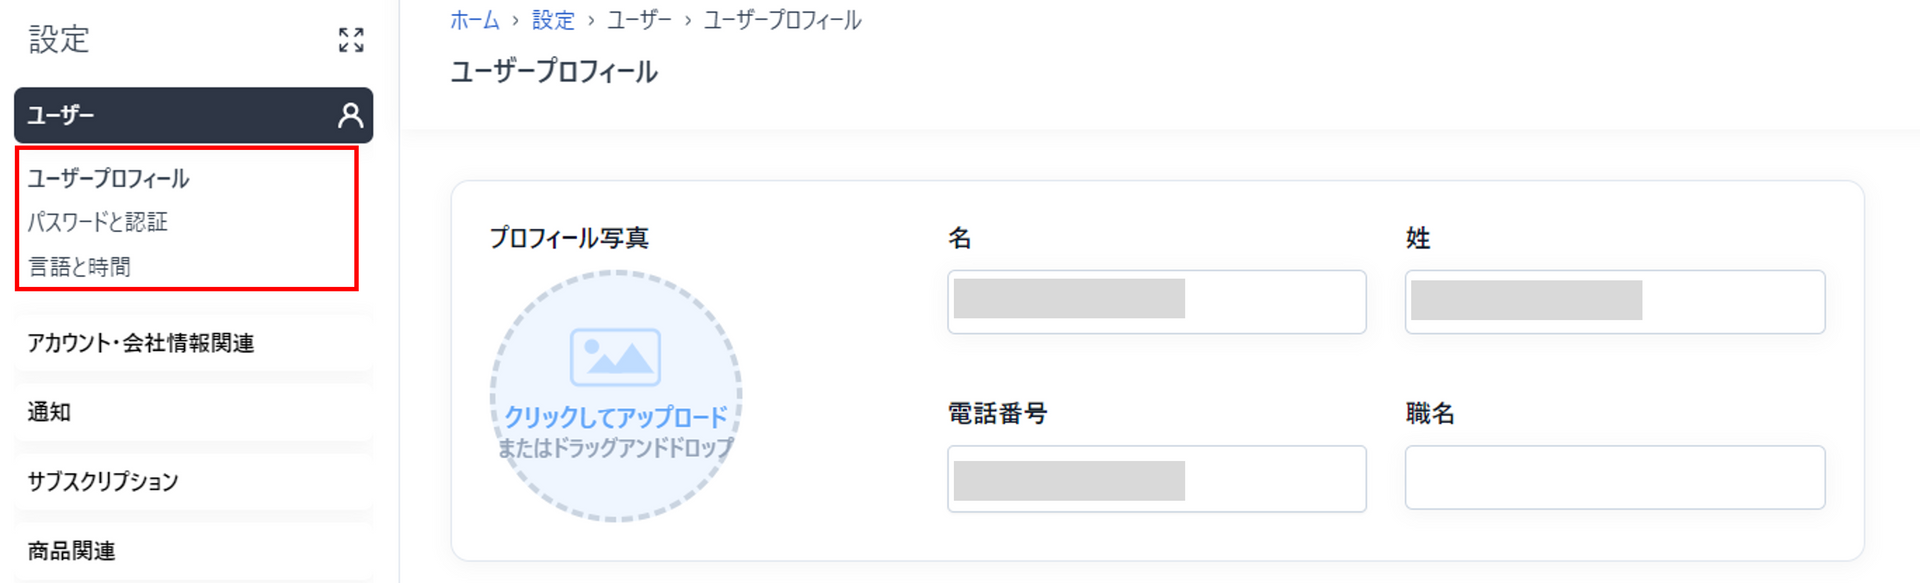Click the ユーザープロフィール breadcrumb entry
Viewport: 1920px width, 583px height.
coord(783,19)
